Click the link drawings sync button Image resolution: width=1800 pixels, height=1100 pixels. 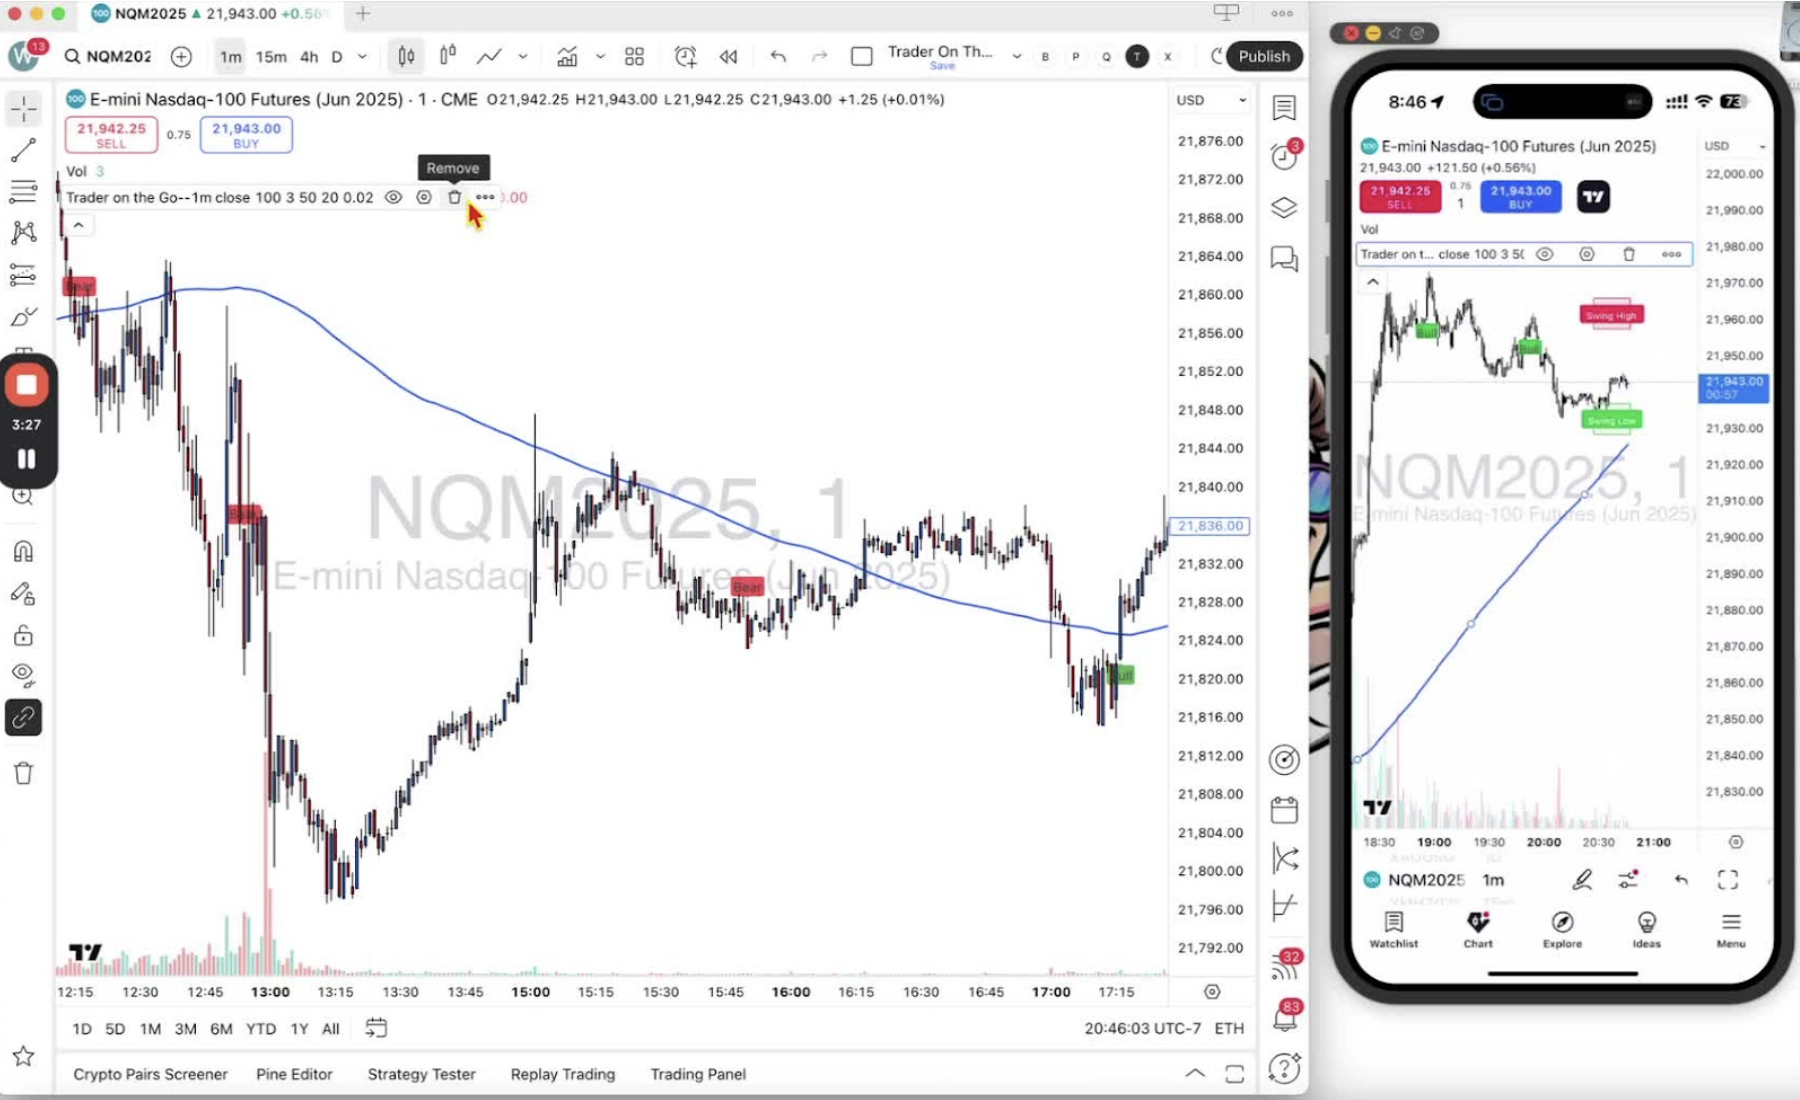tap(24, 717)
